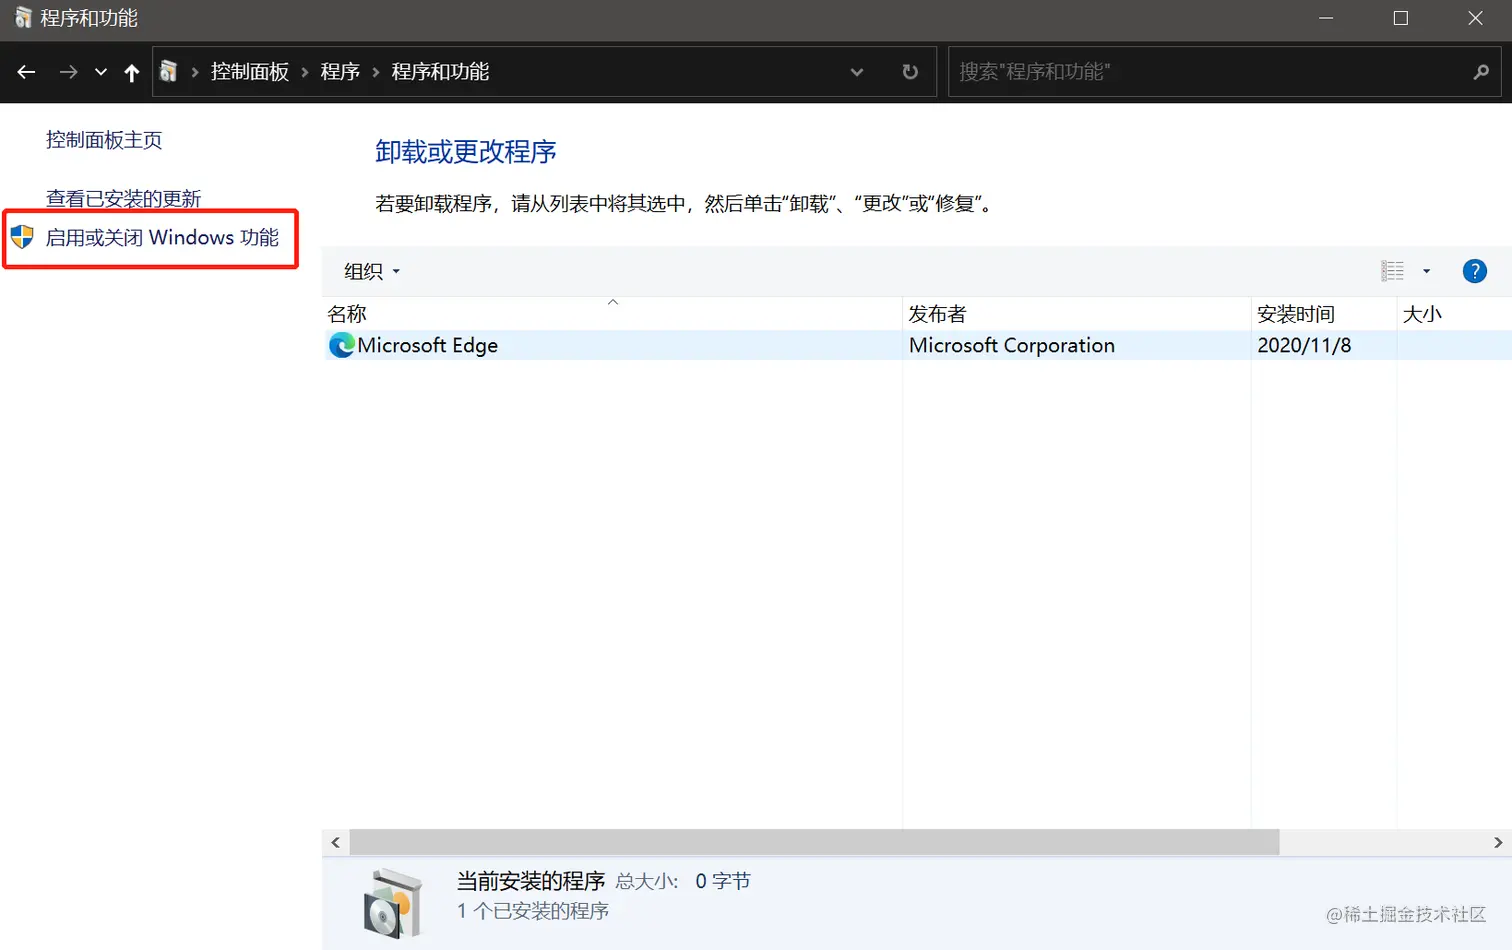
Task: Go up one level with up arrow
Action: tap(131, 72)
